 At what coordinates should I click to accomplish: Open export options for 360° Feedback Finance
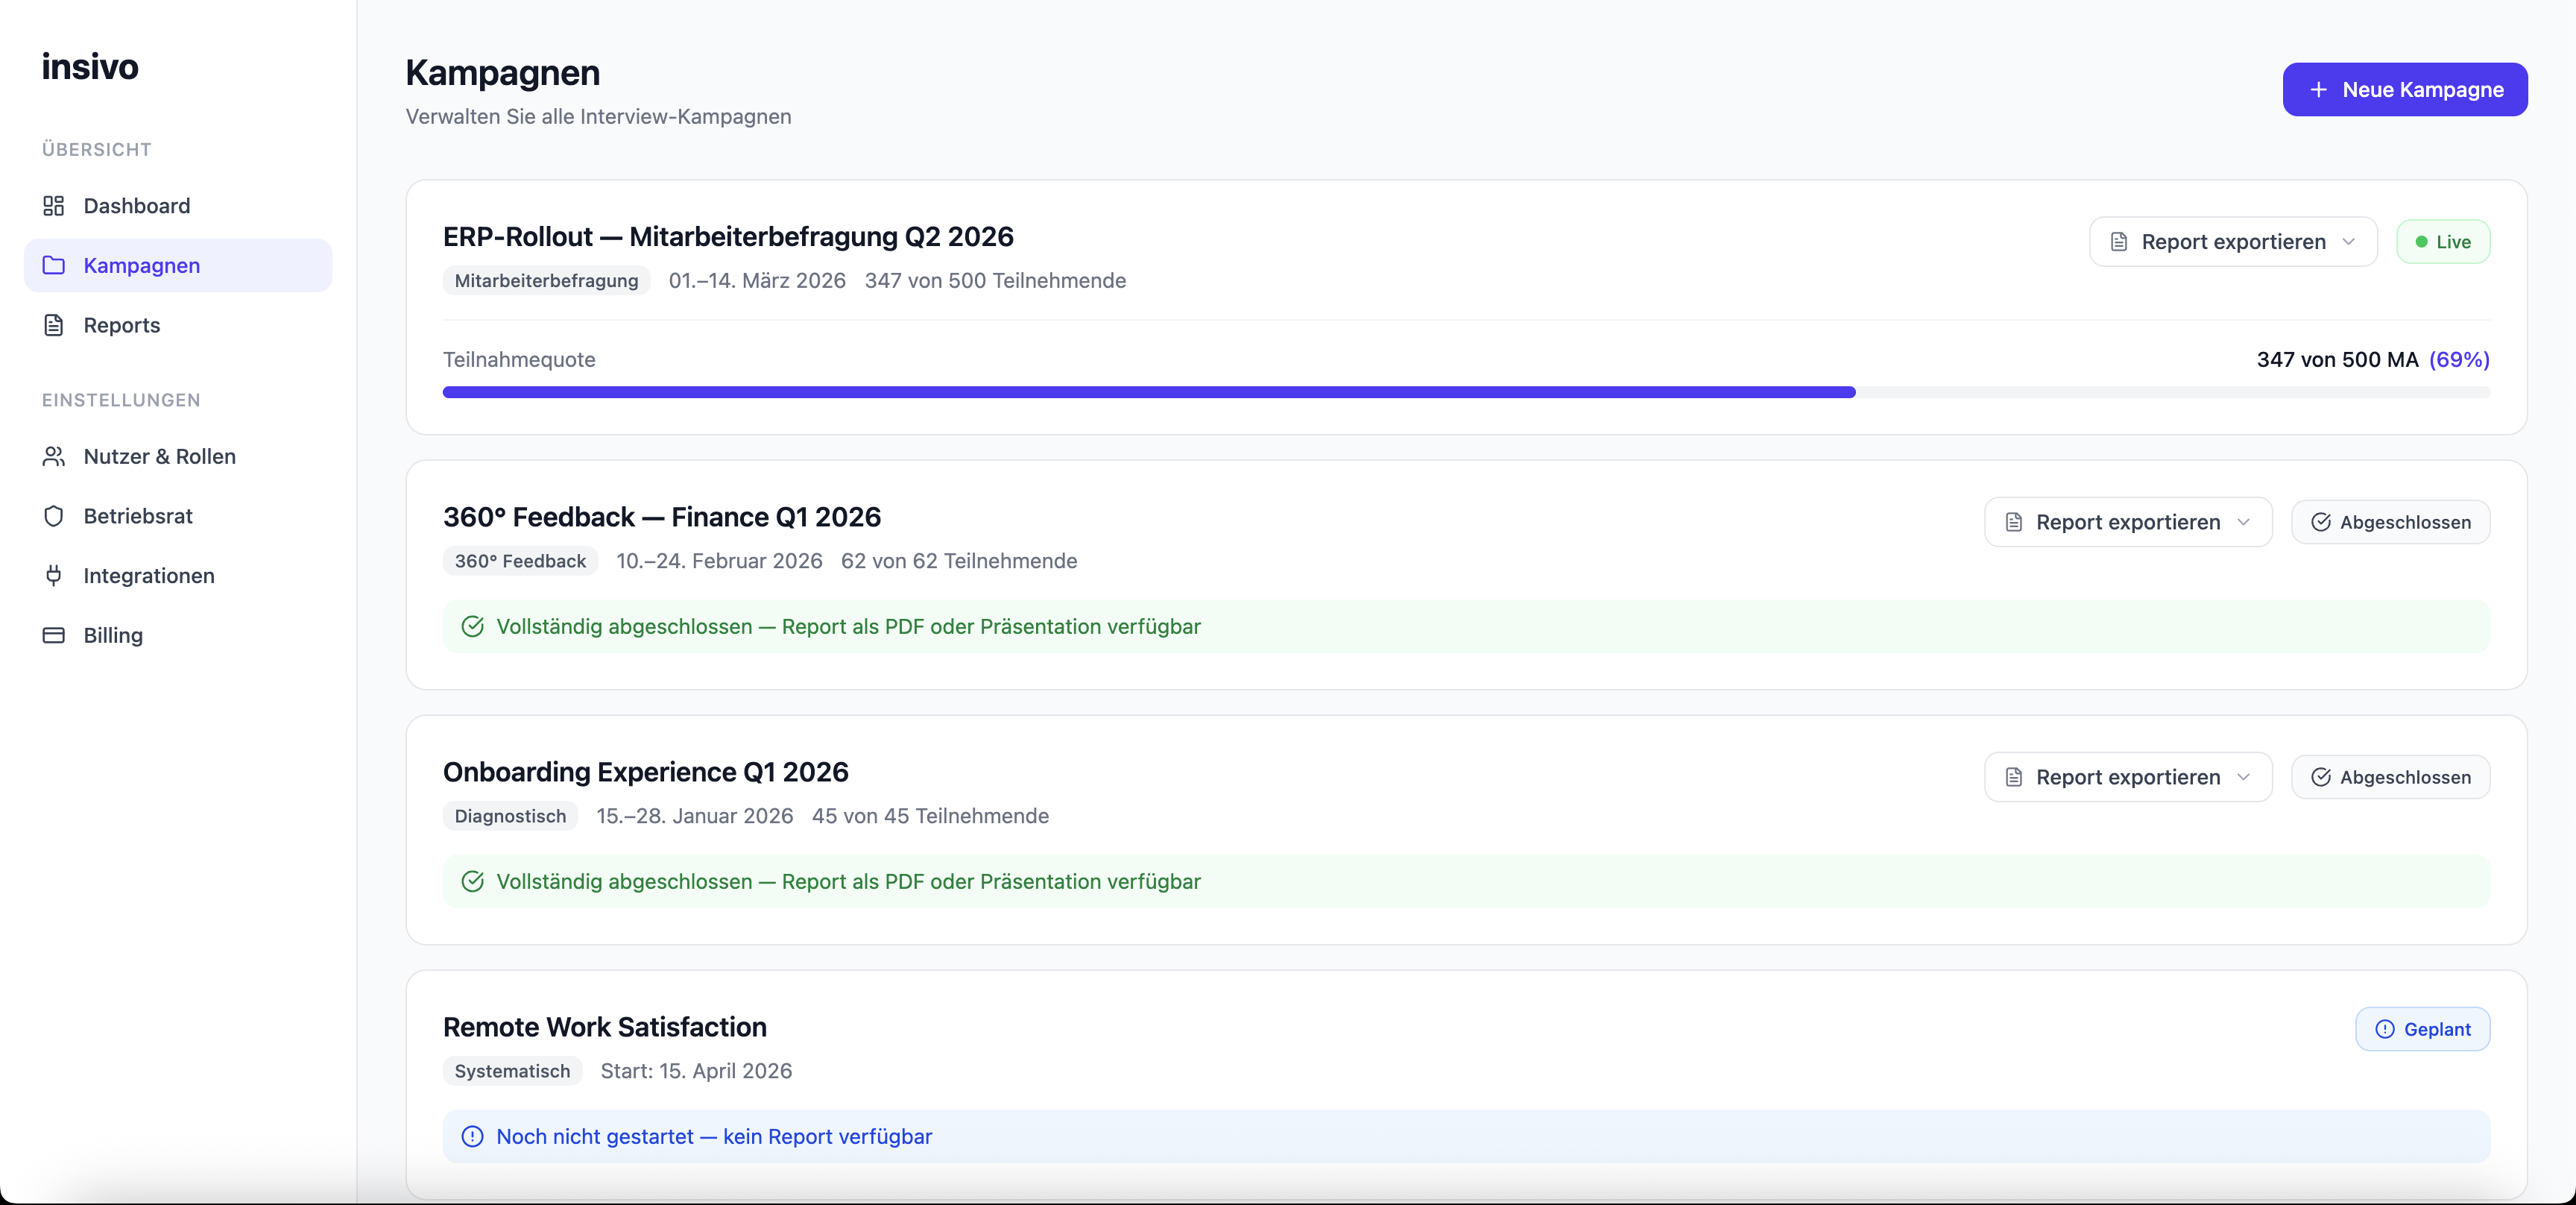(2127, 521)
